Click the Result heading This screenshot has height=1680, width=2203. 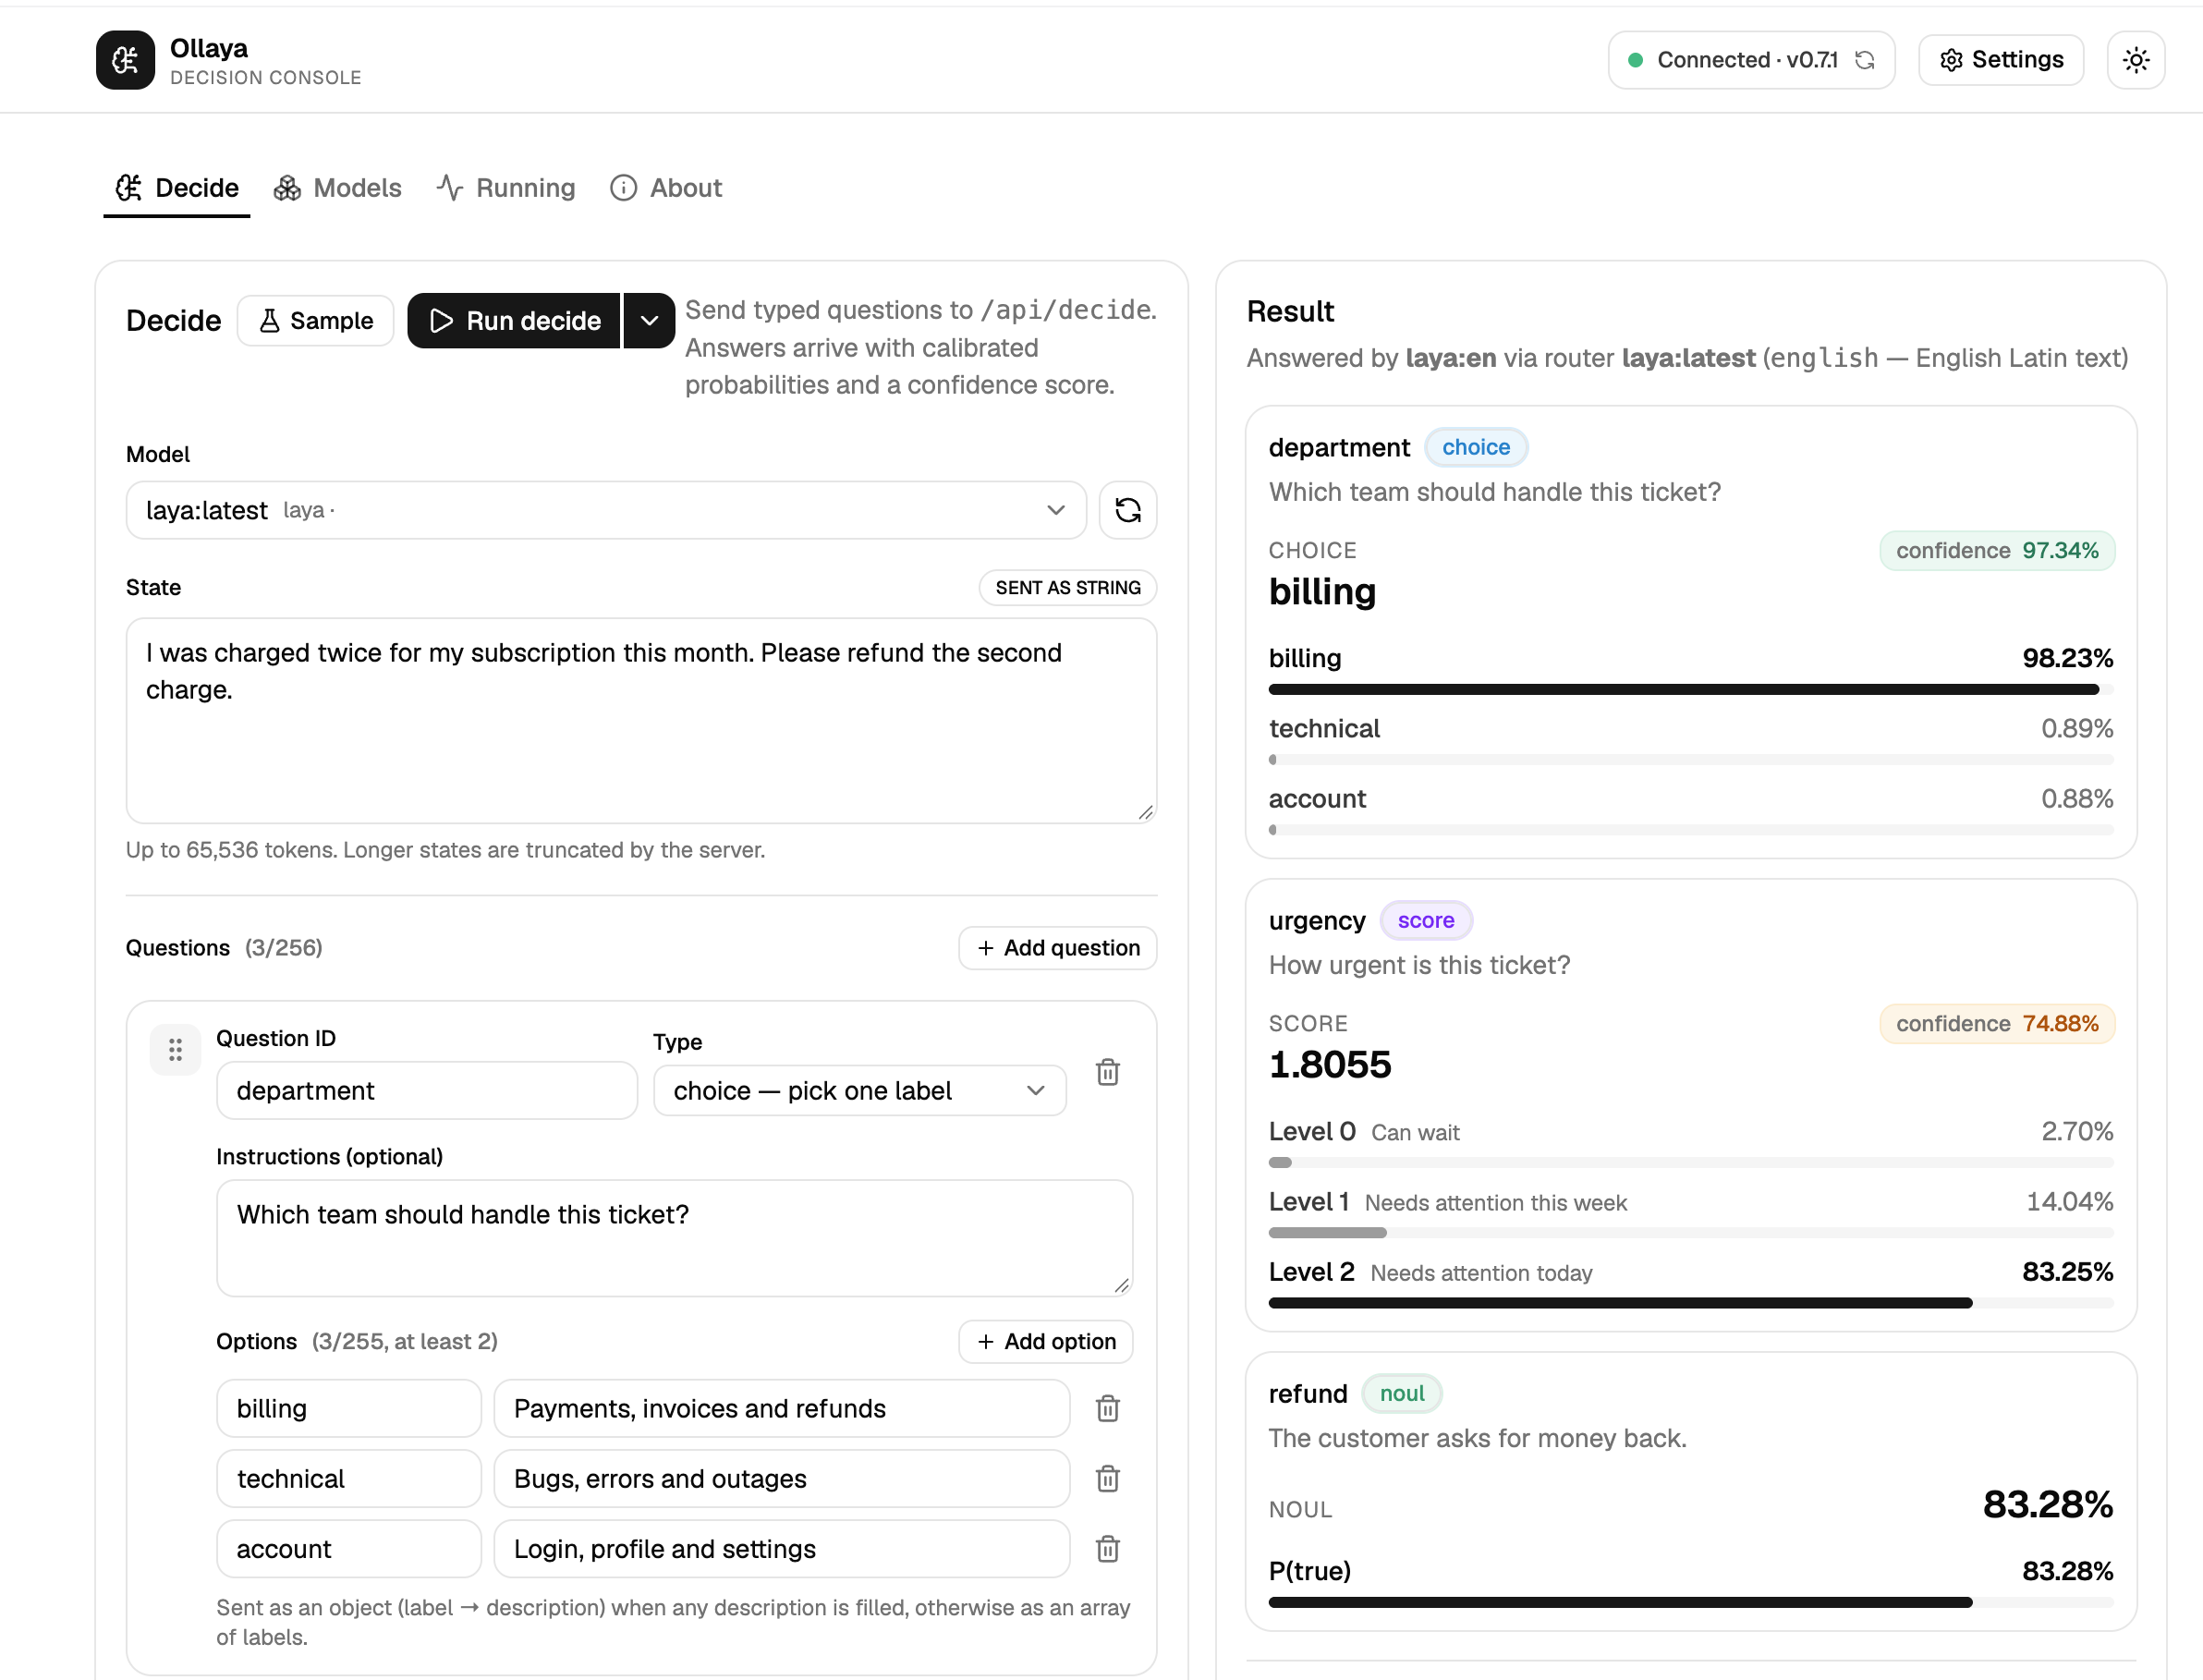click(1290, 312)
